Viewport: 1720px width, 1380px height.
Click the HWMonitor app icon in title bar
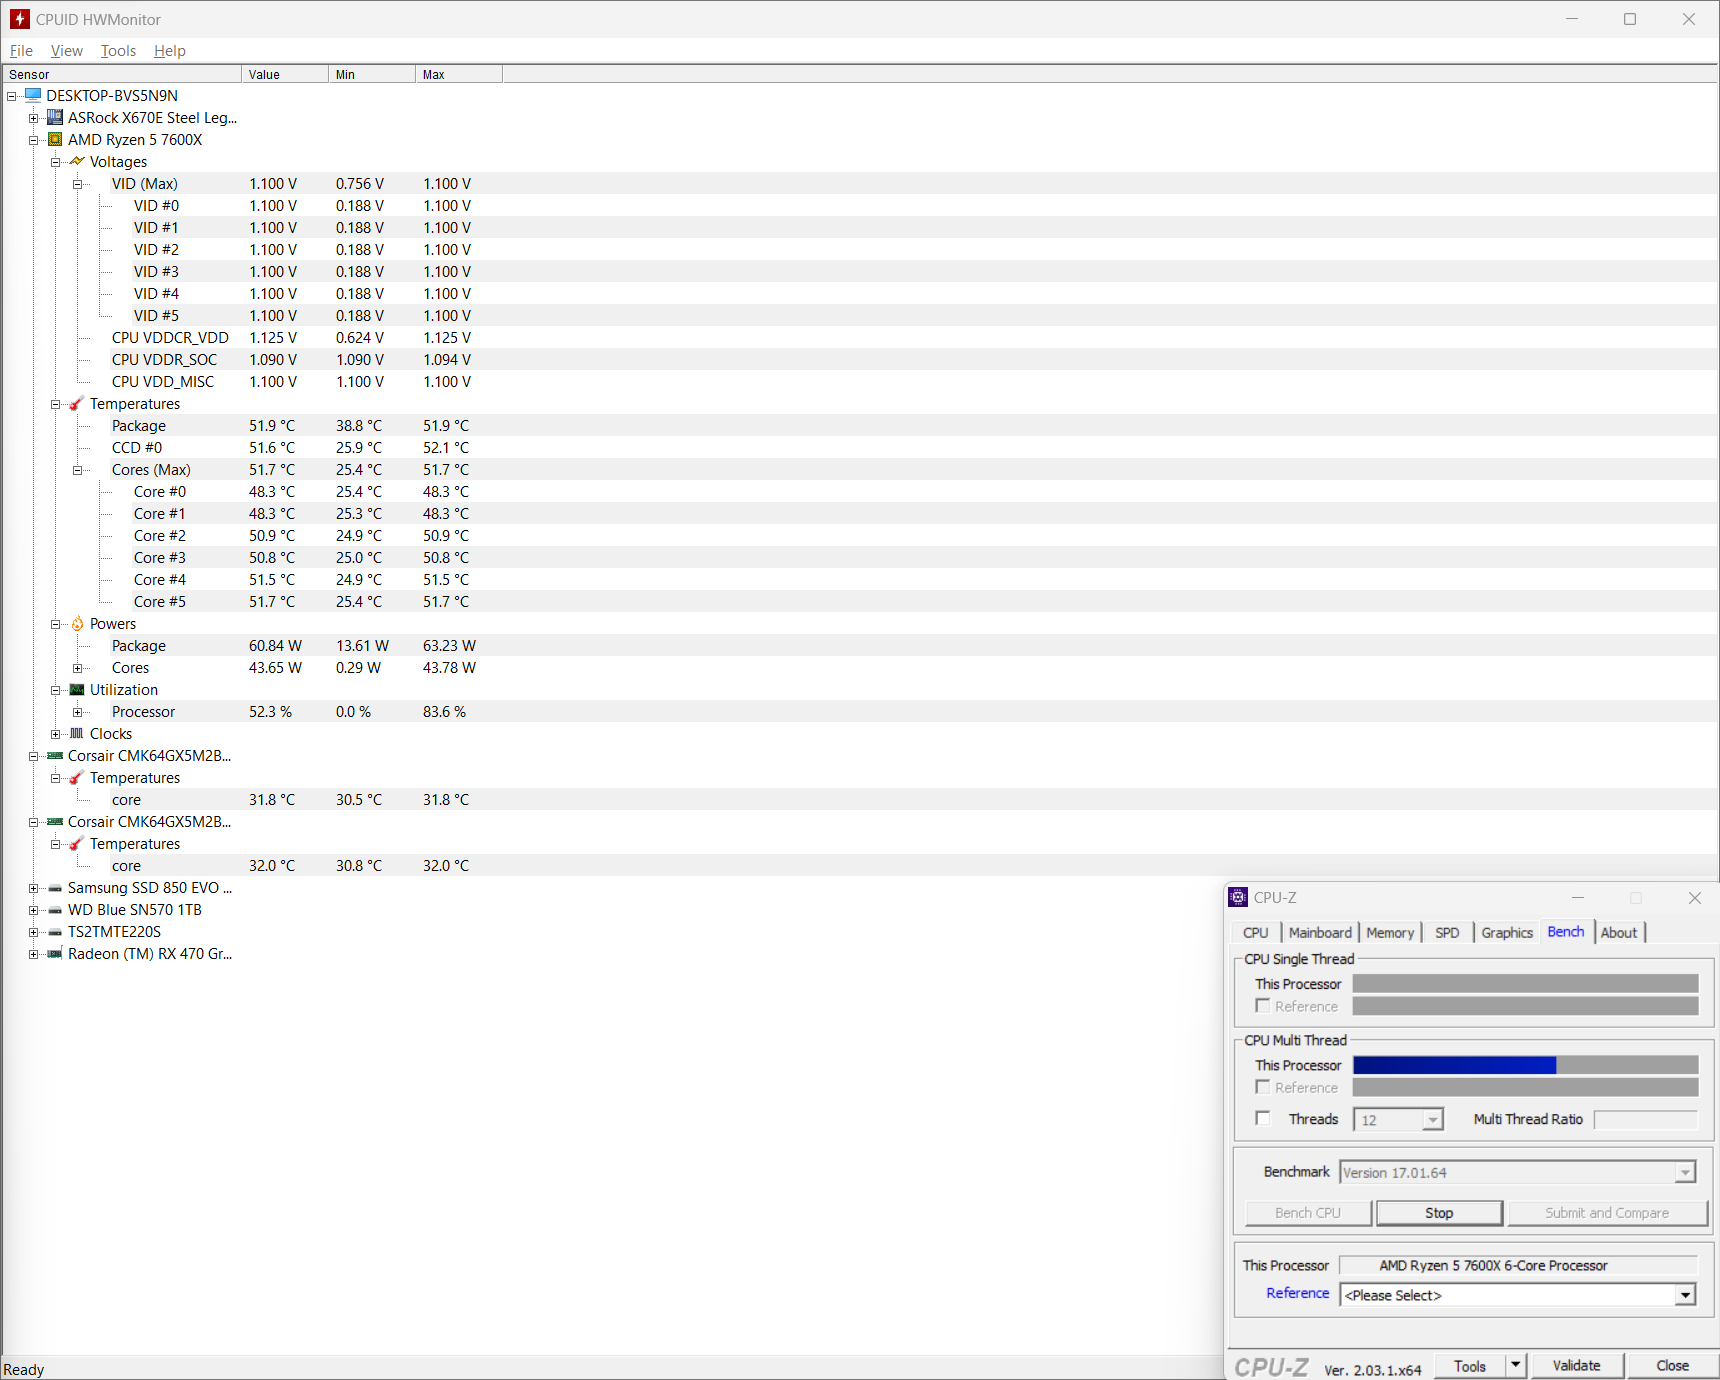coord(20,19)
